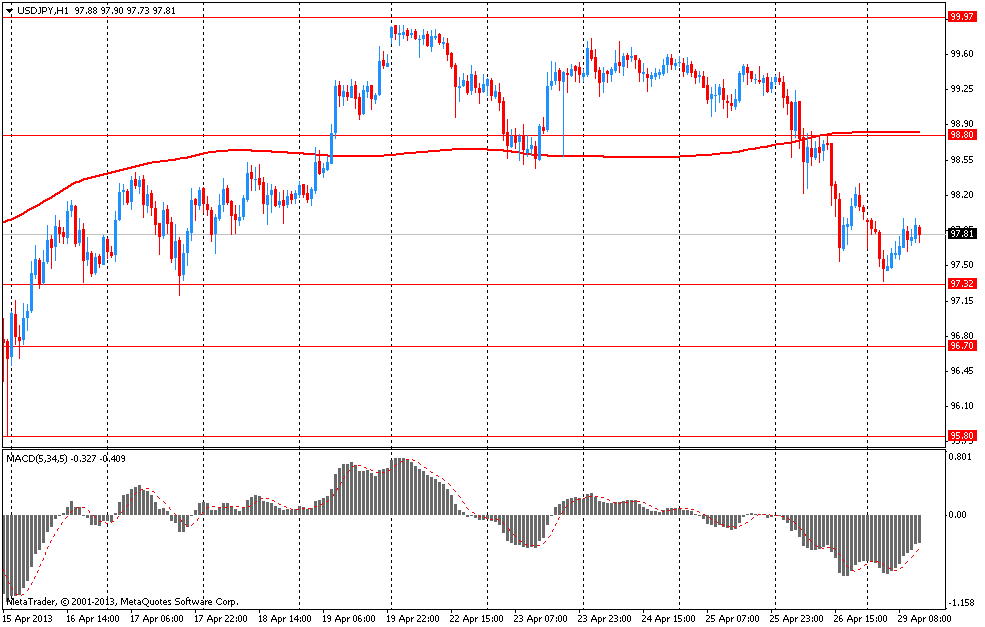
Task: Click the red 97.32 level price tag
Action: click(962, 284)
